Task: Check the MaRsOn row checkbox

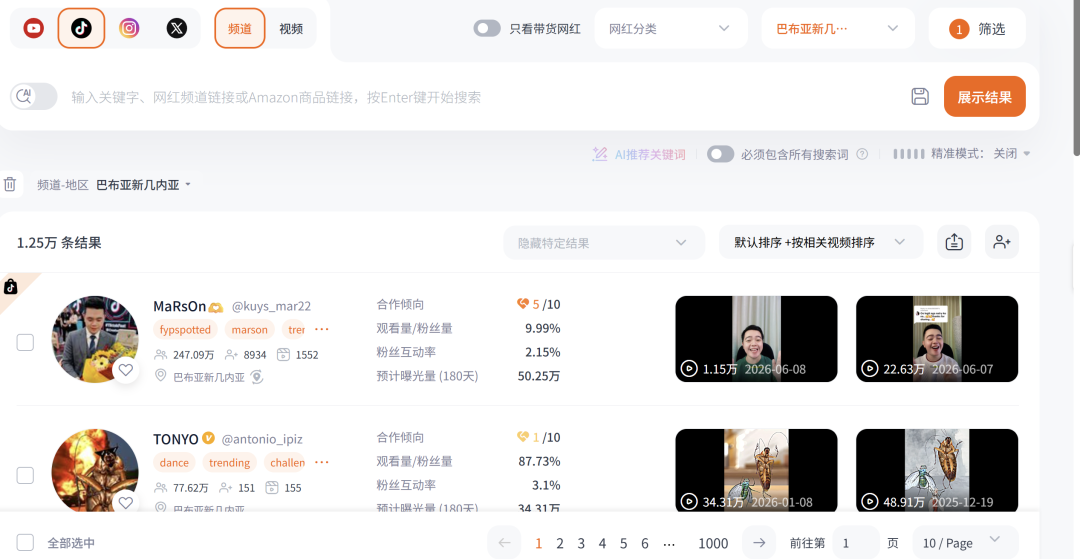Action: 25,342
